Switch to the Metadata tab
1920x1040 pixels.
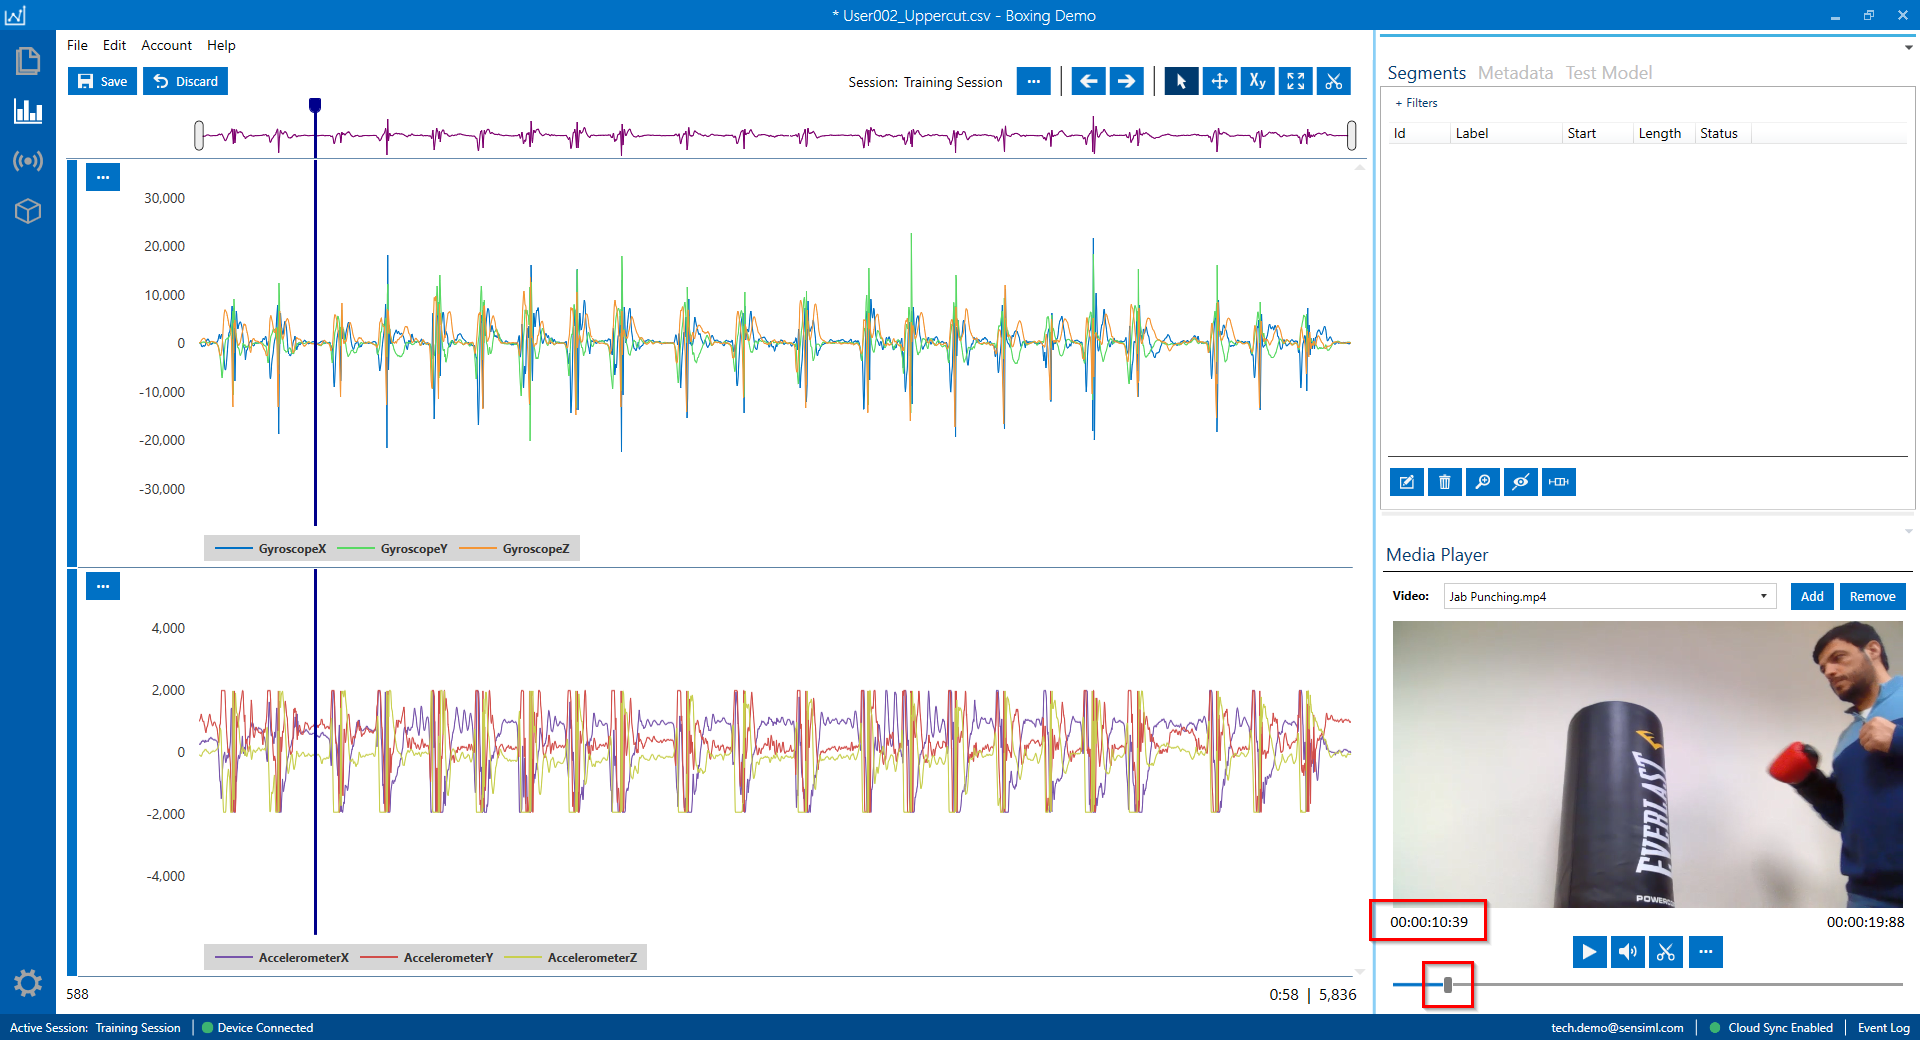(x=1515, y=73)
